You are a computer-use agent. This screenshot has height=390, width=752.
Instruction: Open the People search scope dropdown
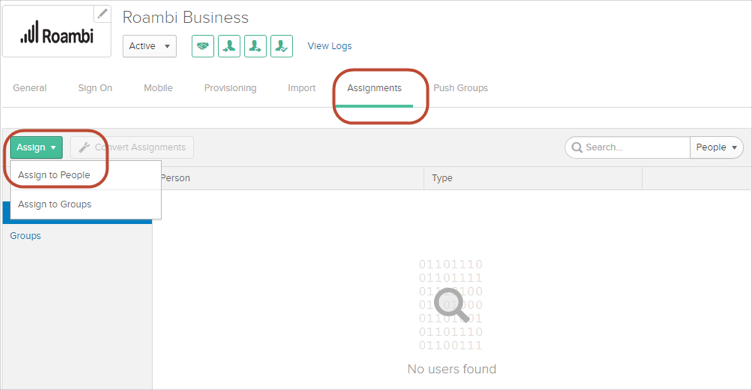click(x=717, y=147)
